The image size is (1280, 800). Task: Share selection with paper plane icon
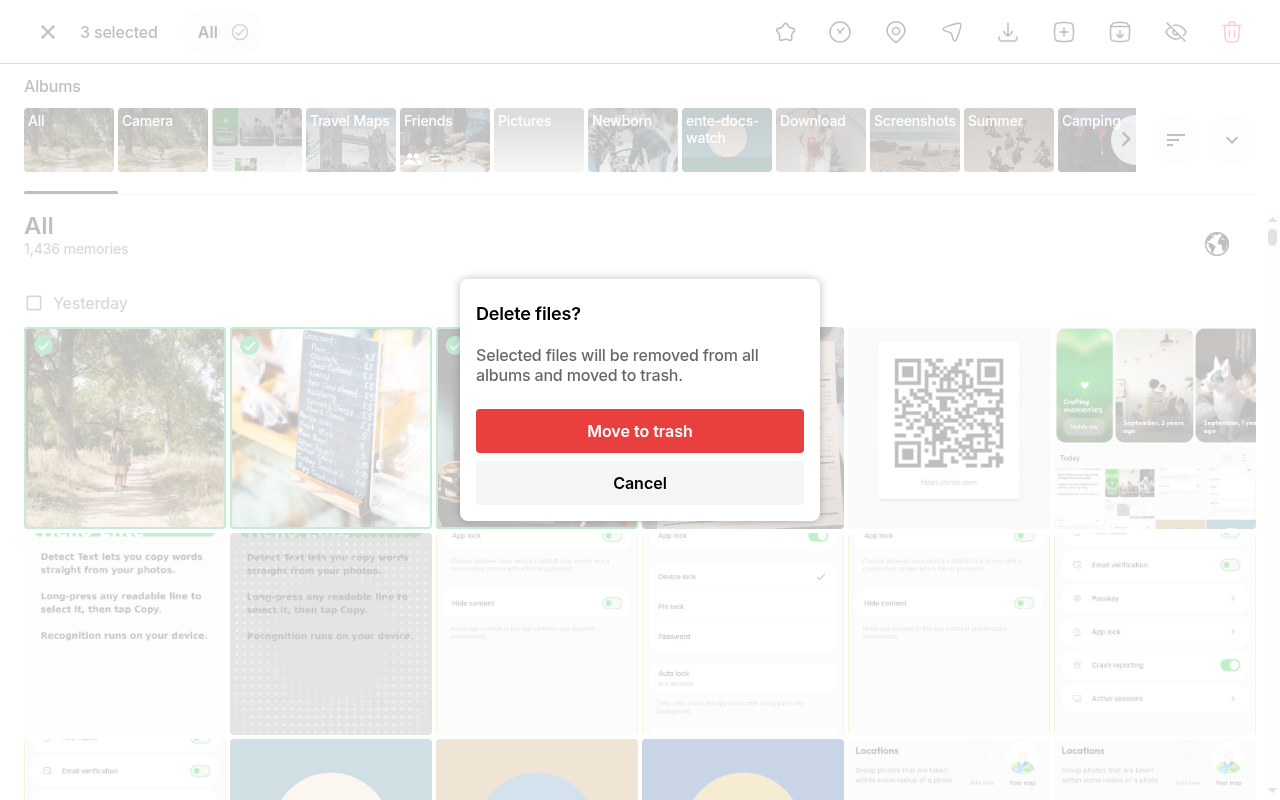tap(952, 32)
